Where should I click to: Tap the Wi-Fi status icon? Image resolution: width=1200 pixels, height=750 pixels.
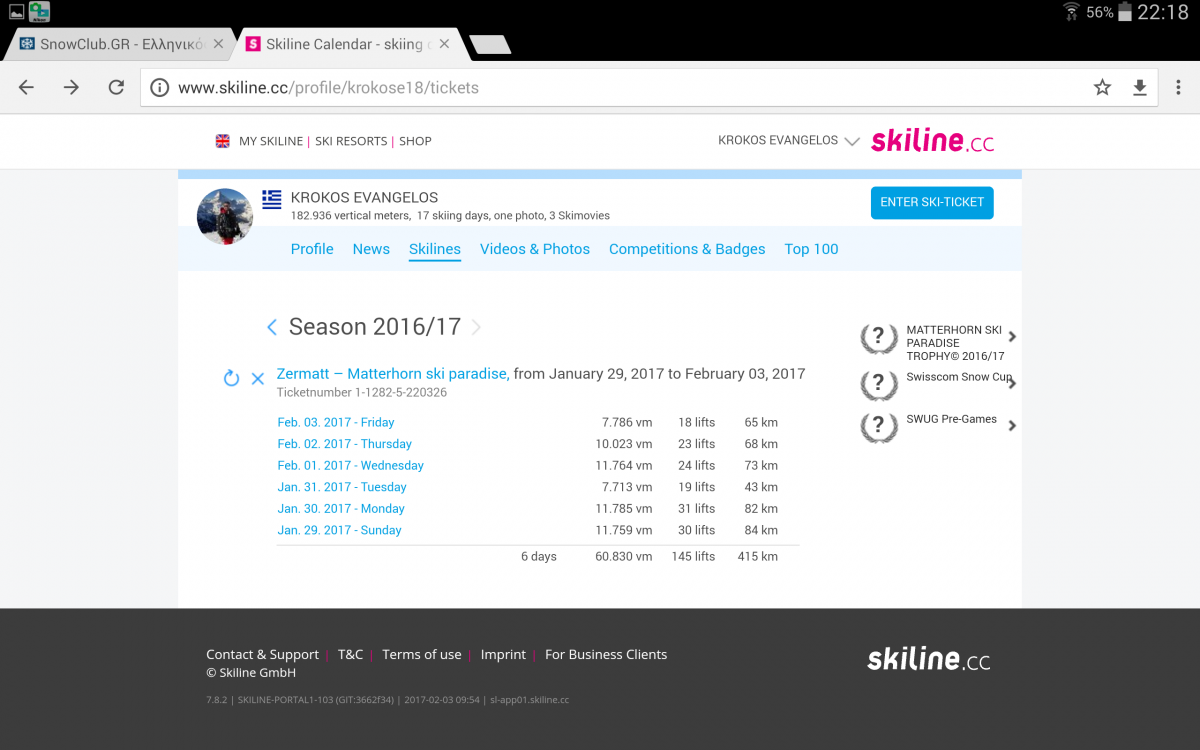coord(1071,12)
